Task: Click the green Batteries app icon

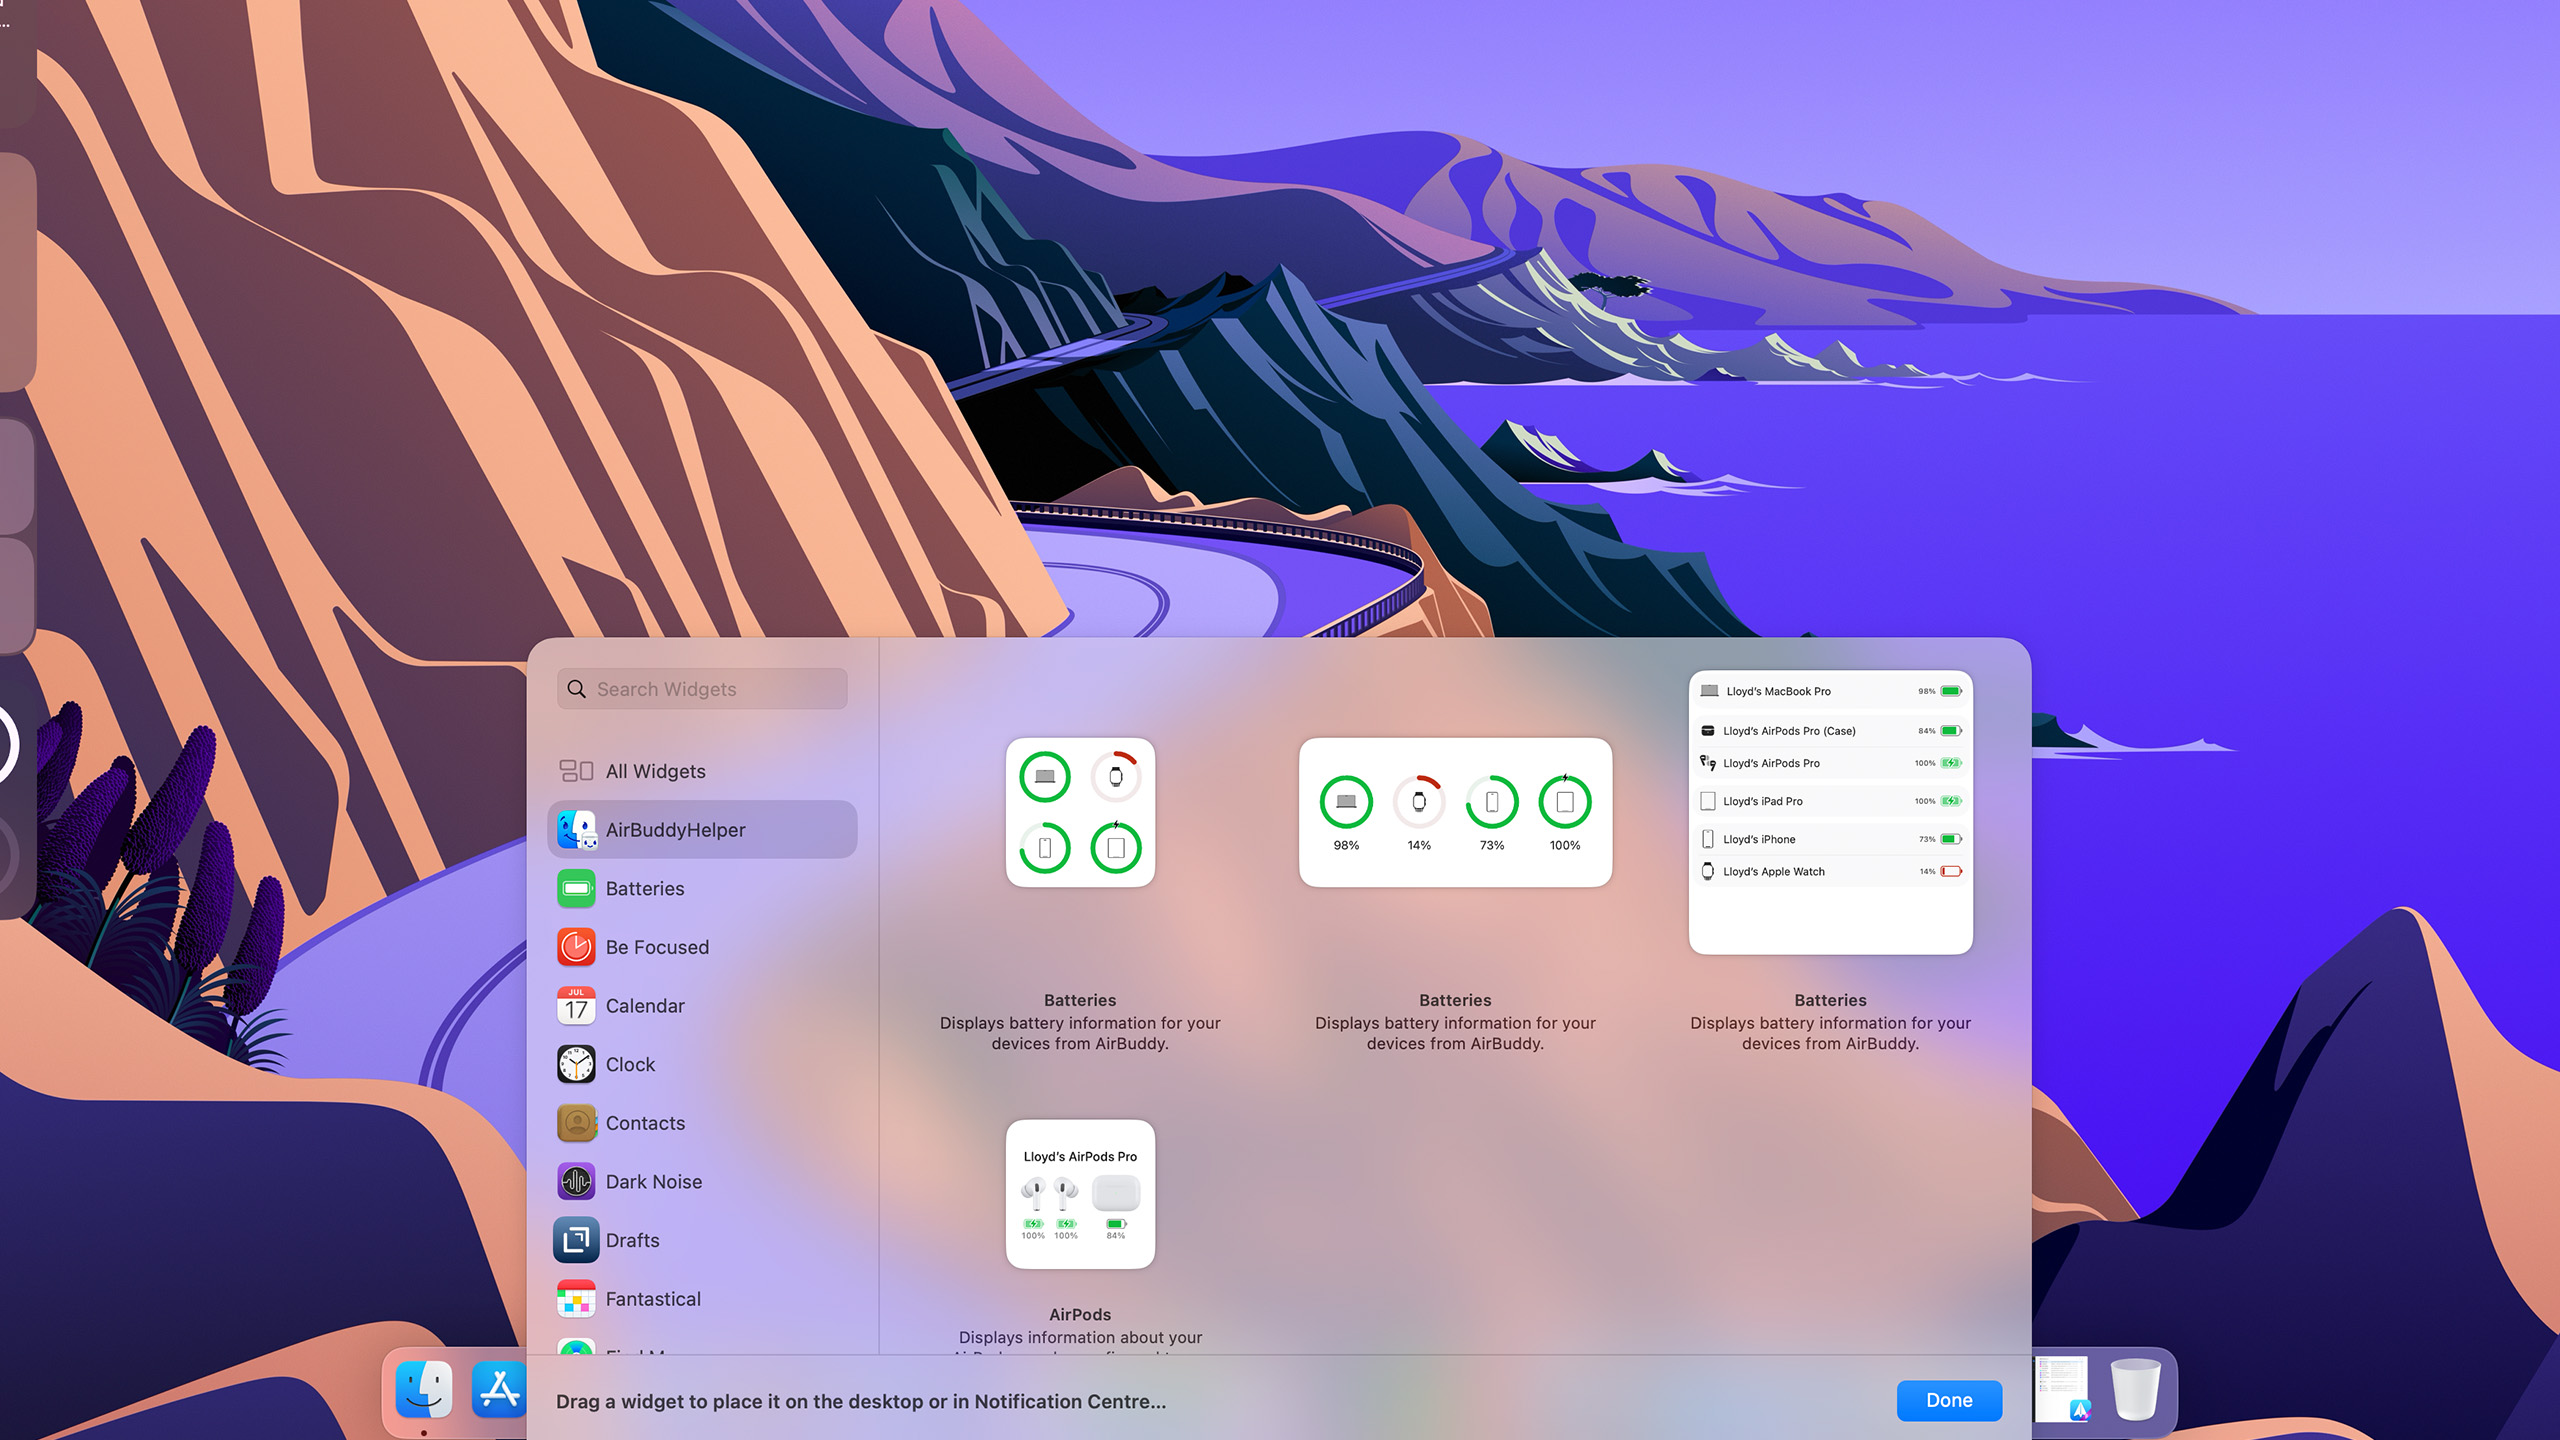Action: 576,888
